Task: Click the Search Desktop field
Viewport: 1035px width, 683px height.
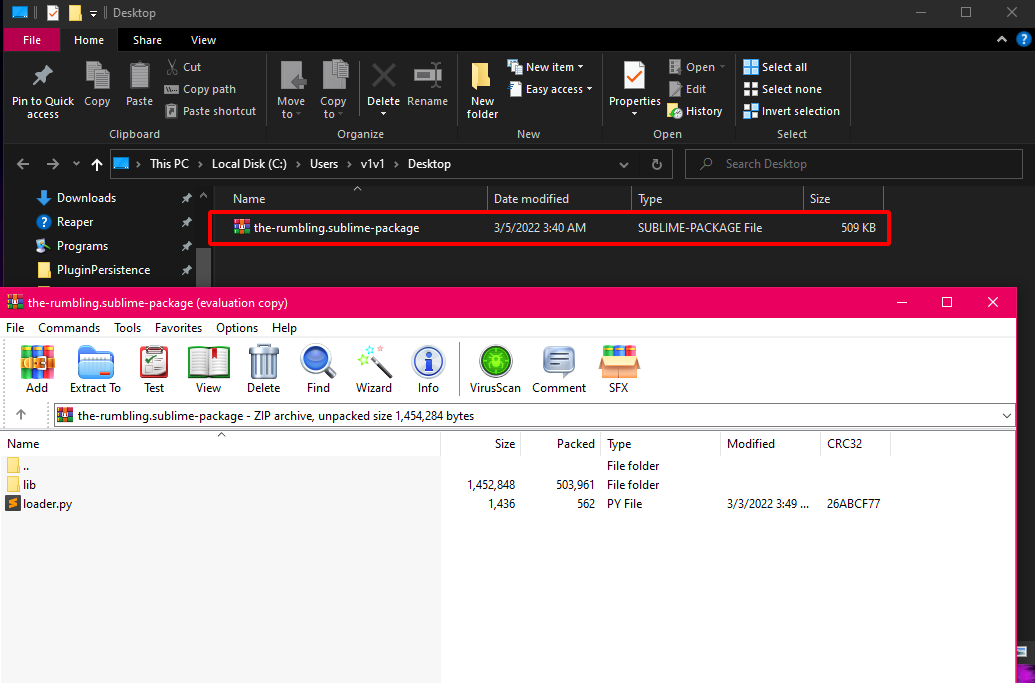Action: pyautogui.click(x=853, y=164)
